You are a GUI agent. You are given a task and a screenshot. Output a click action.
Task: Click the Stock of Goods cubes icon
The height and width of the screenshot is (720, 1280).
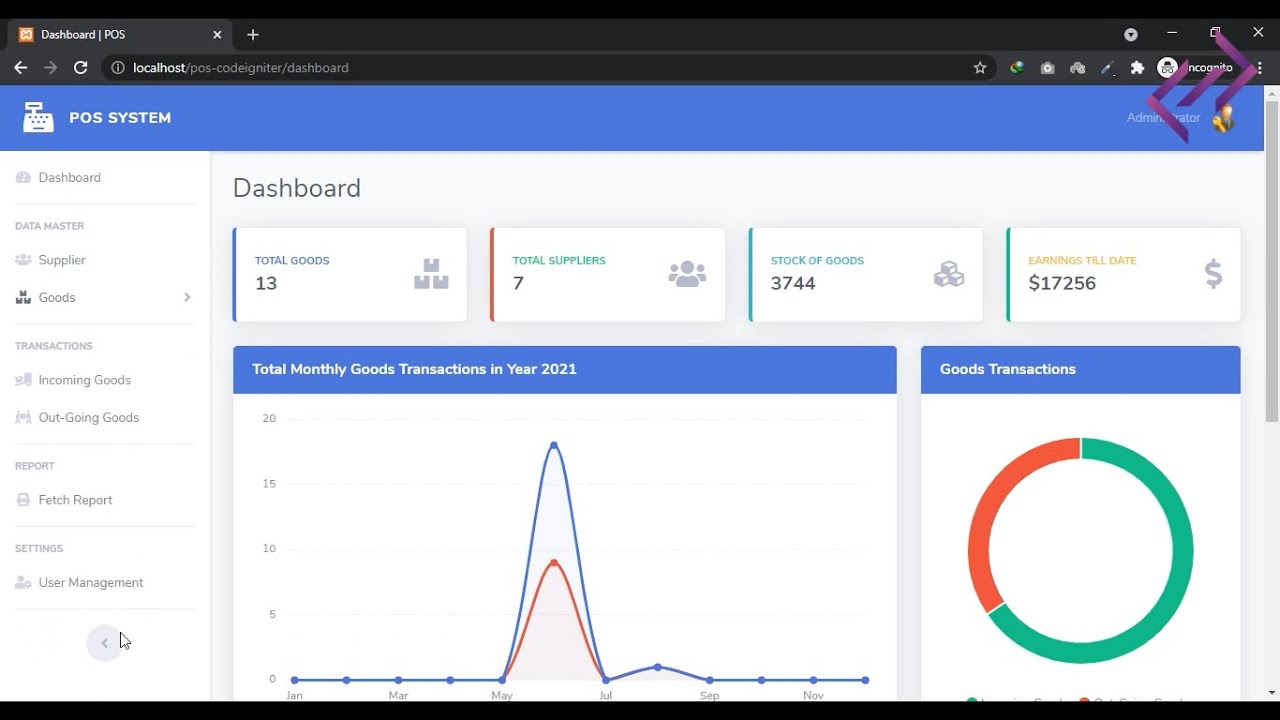[x=948, y=274]
